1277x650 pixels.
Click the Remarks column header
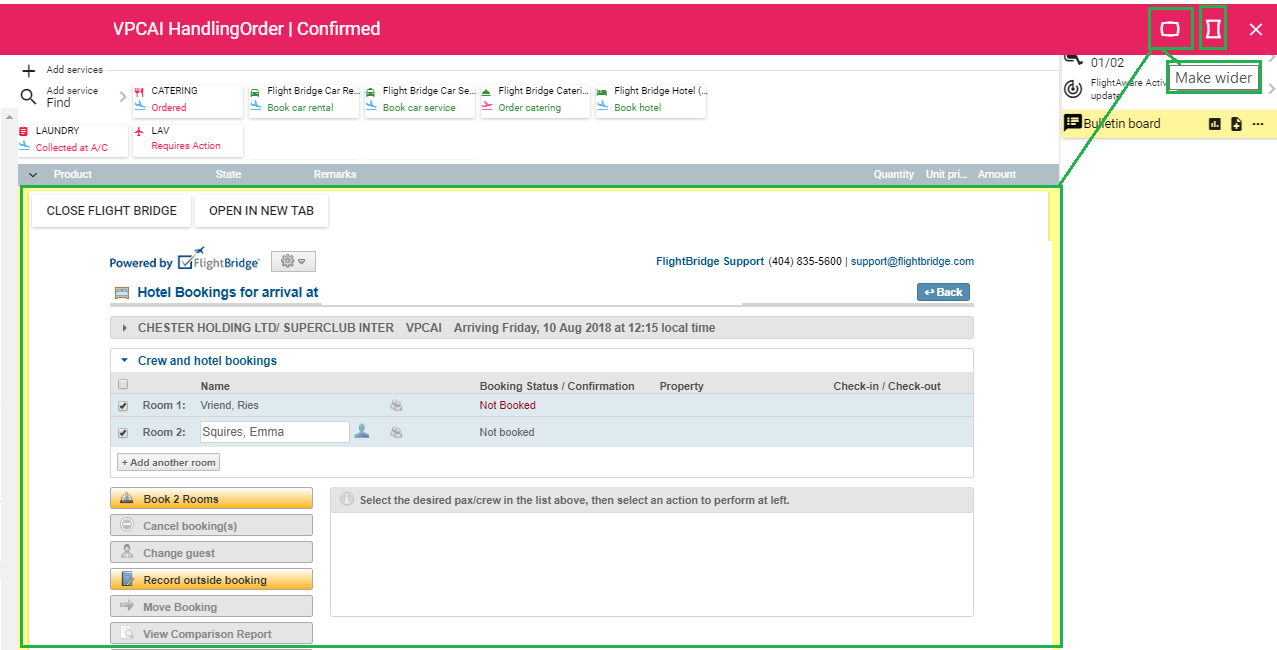coord(335,174)
